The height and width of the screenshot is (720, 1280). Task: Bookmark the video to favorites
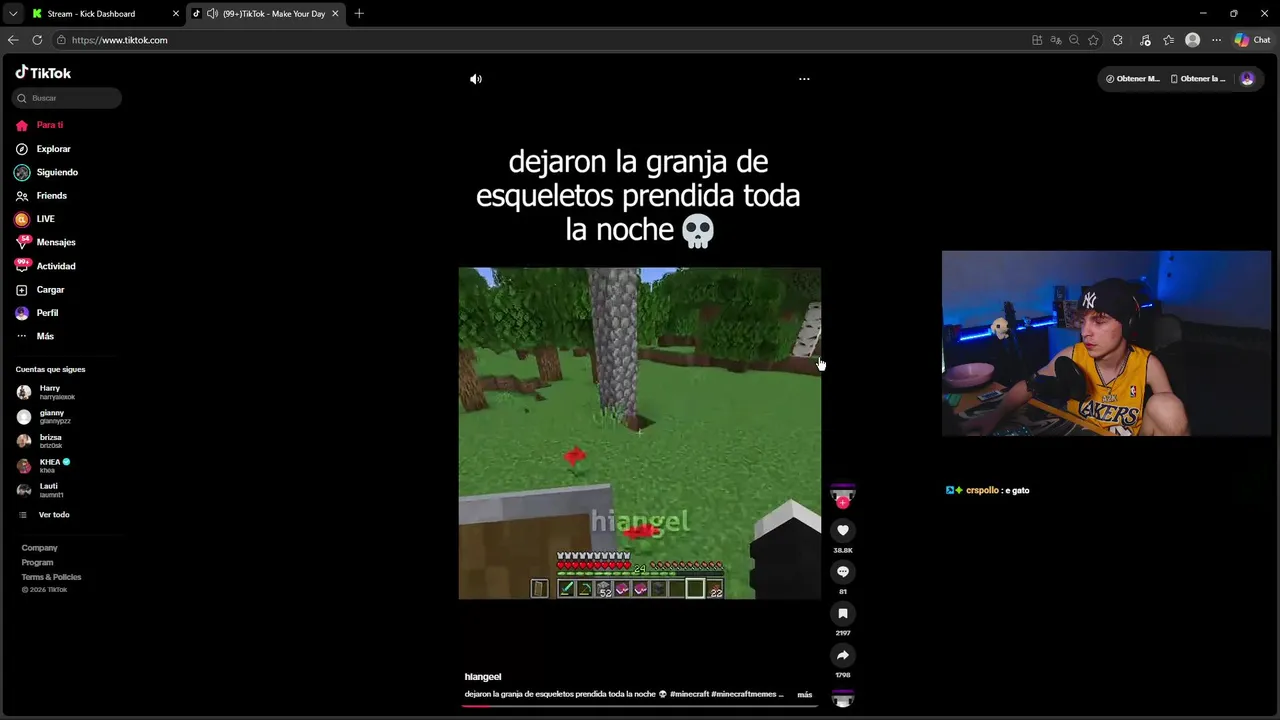click(843, 614)
